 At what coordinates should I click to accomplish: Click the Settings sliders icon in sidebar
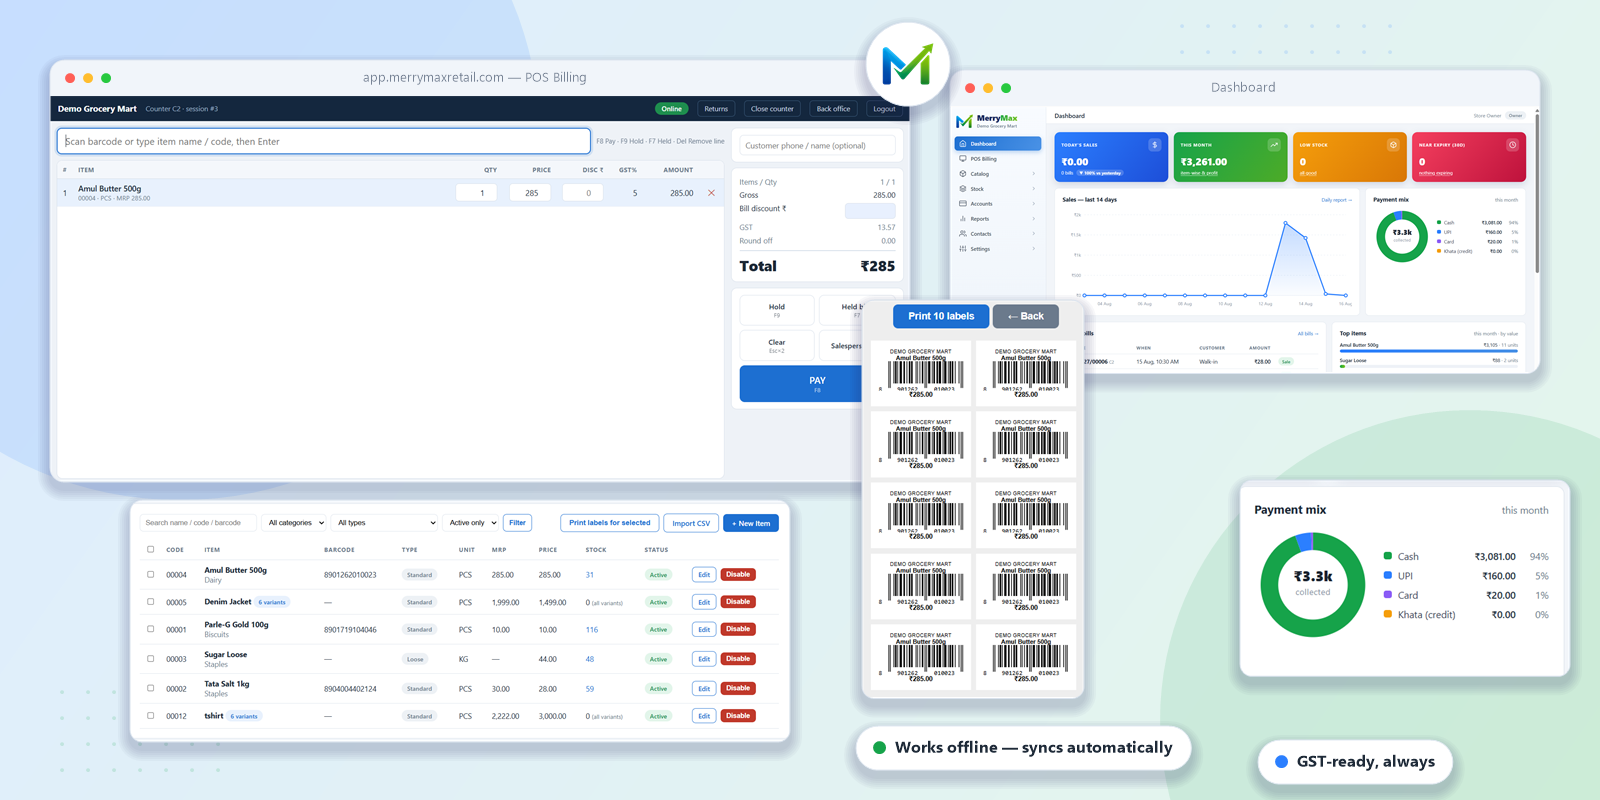click(x=963, y=249)
